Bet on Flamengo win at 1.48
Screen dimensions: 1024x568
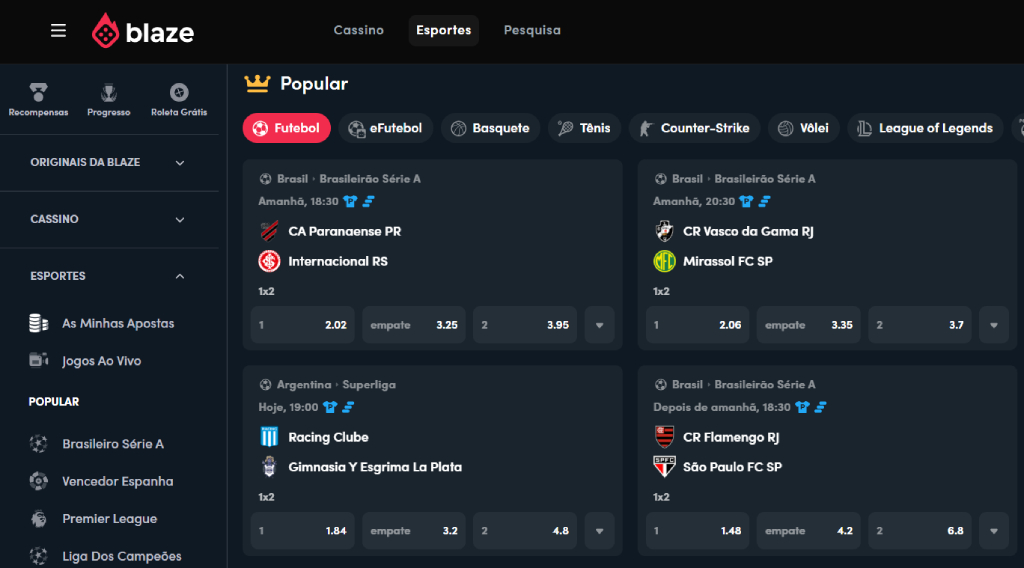697,531
